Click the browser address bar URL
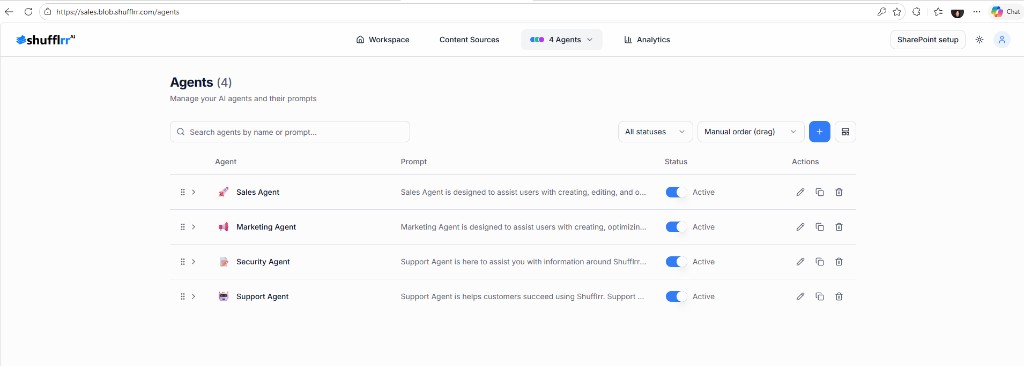 118,12
